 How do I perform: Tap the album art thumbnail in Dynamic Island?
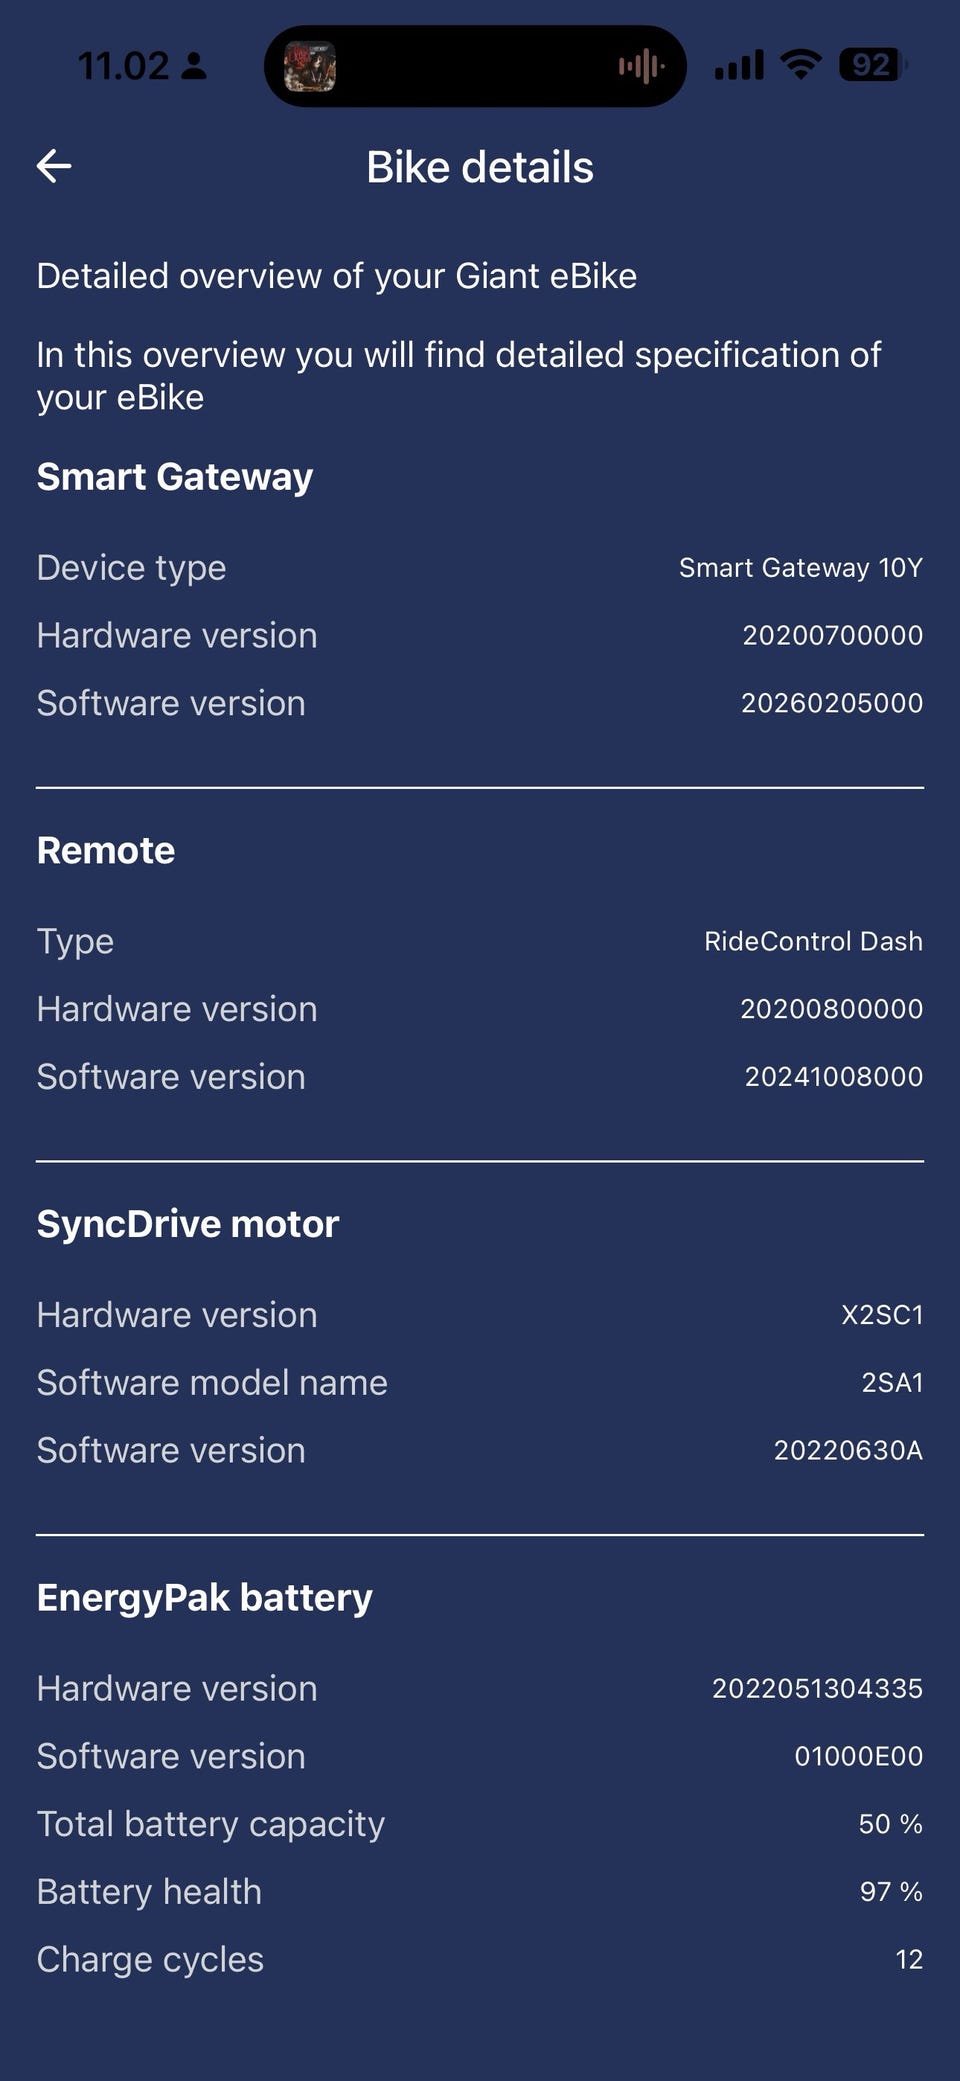point(310,67)
